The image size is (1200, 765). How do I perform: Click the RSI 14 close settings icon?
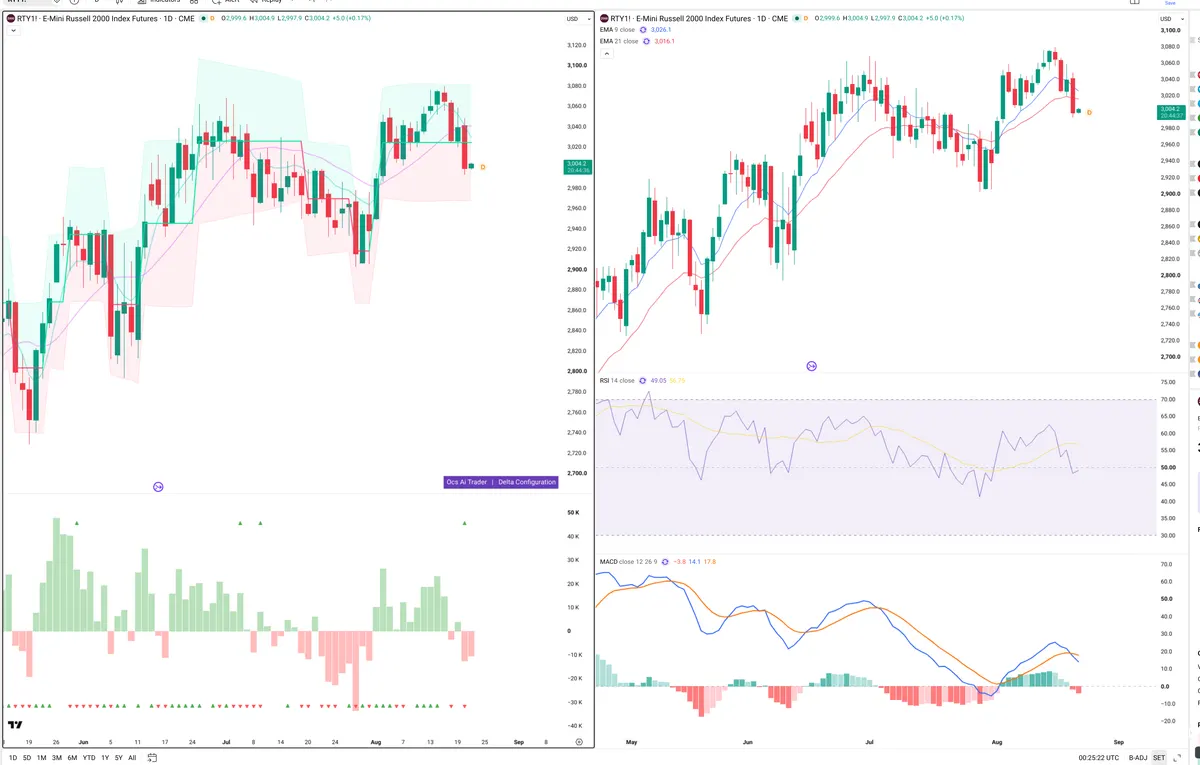click(643, 380)
